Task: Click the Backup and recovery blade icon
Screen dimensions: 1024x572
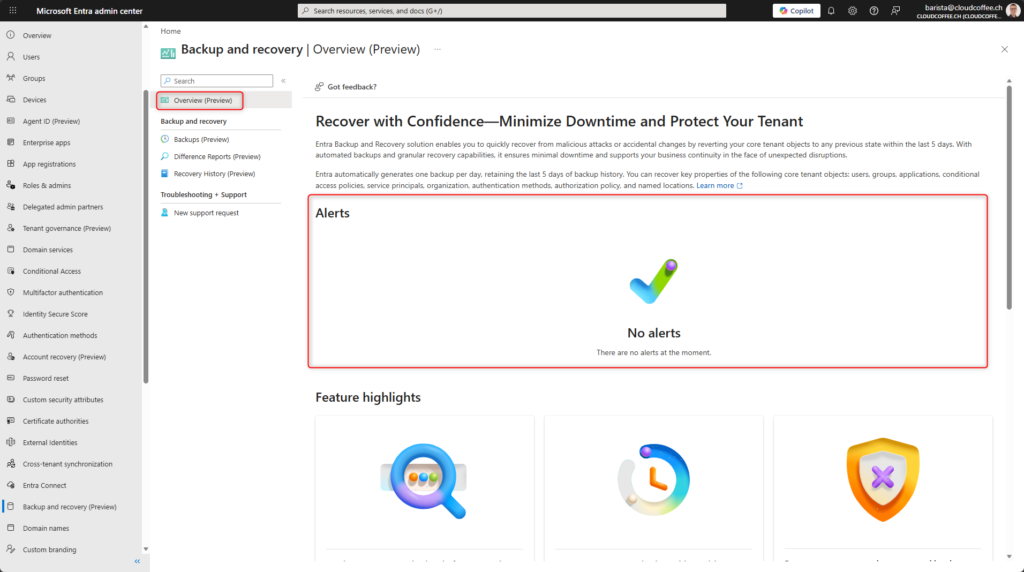Action: 168,52
